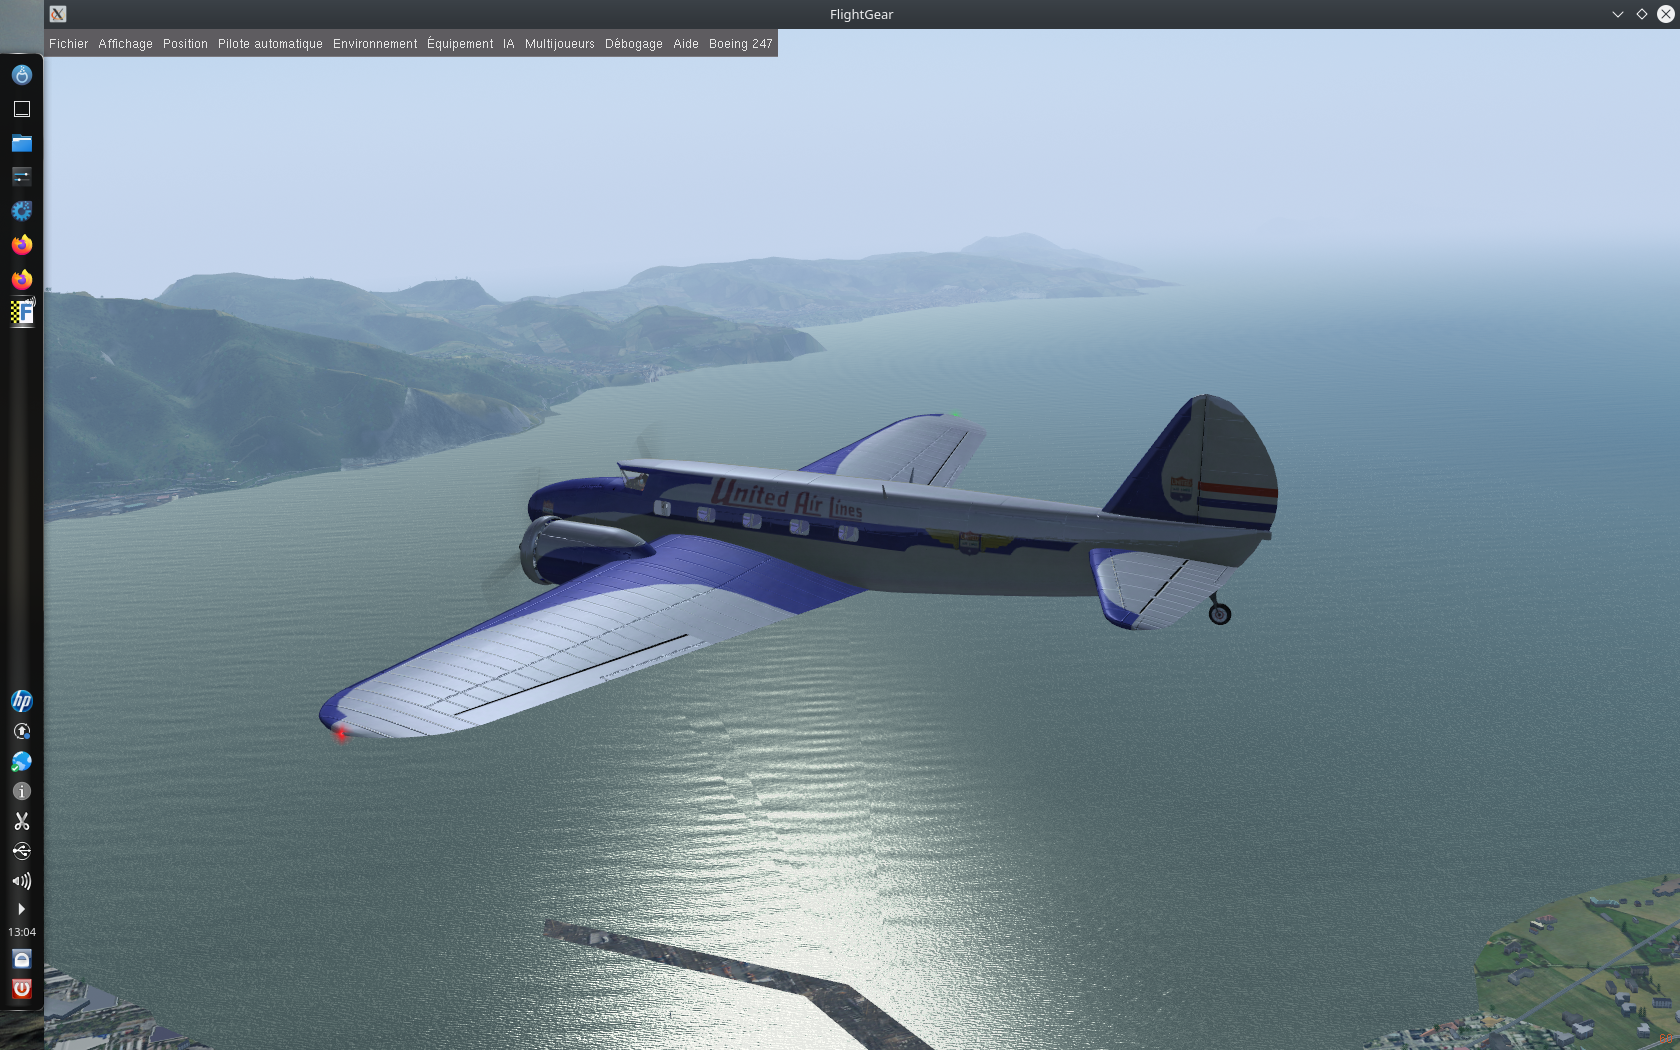Open the Affichage menu

[x=125, y=44]
